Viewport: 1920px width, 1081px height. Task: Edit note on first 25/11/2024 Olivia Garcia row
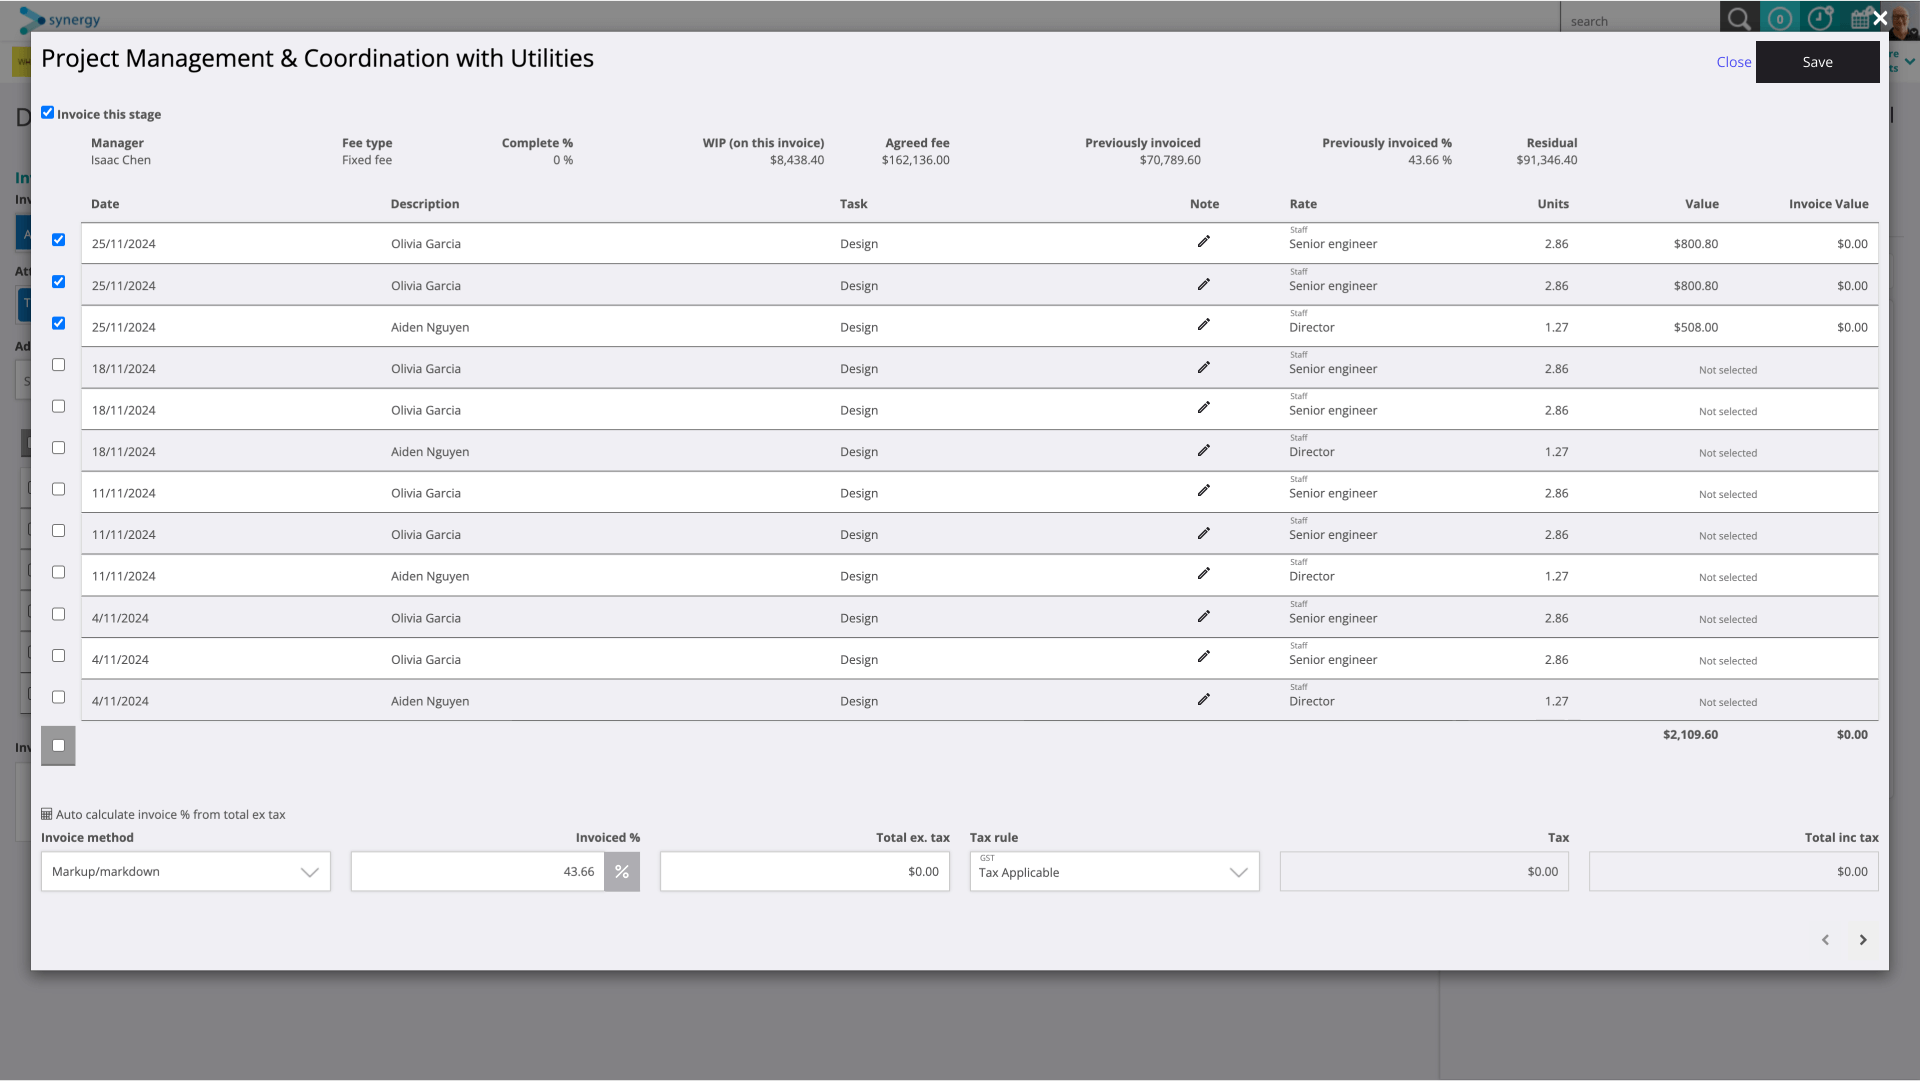pos(1204,241)
